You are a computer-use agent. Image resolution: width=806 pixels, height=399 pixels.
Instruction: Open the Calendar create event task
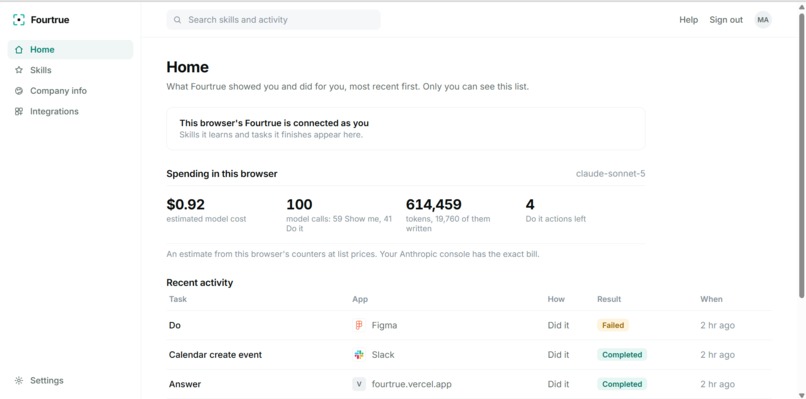469,355
